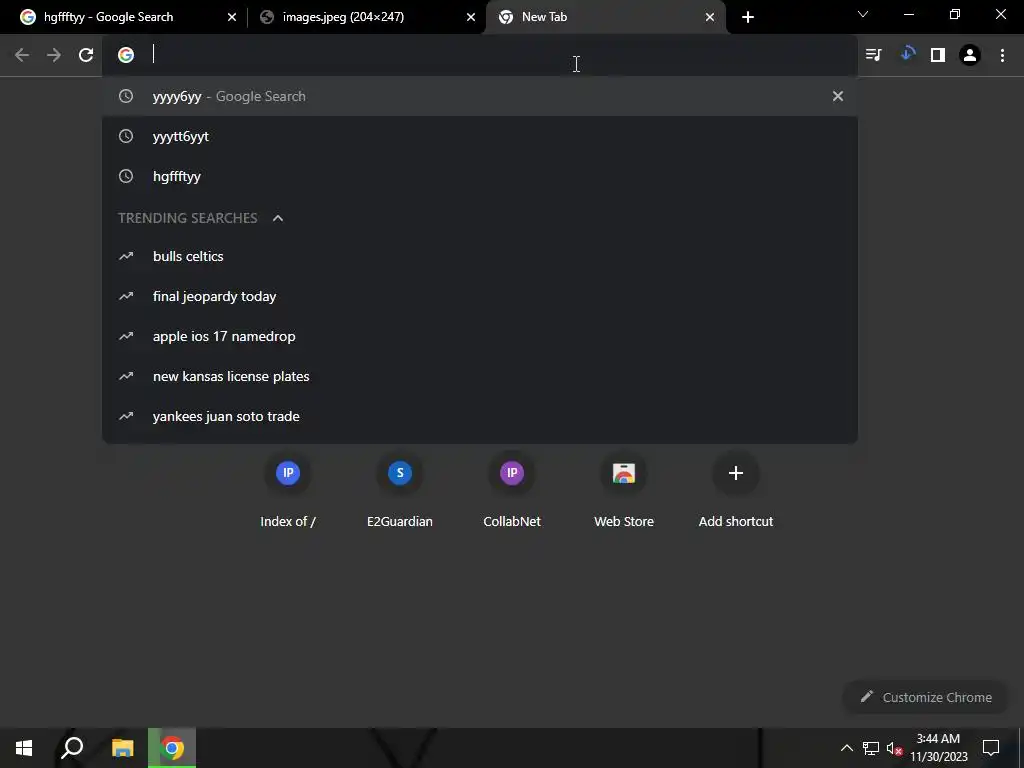Show hidden system tray icons
Viewport: 1024px width, 768px height.
tap(846, 748)
